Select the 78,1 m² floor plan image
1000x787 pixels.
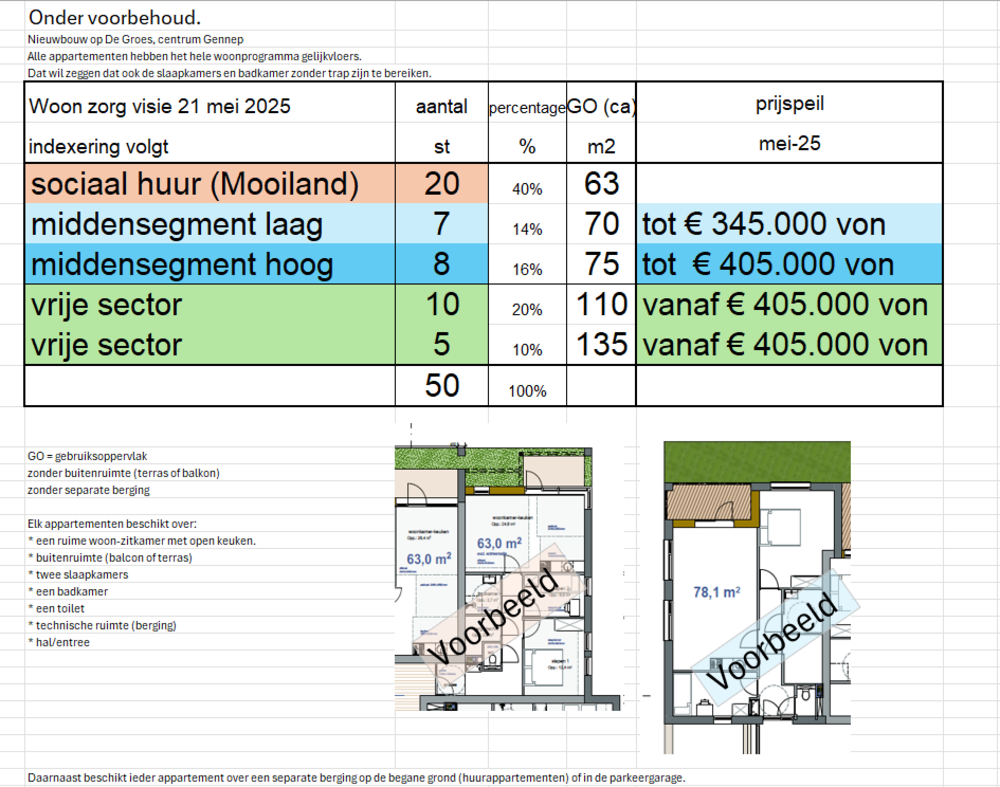click(x=757, y=597)
